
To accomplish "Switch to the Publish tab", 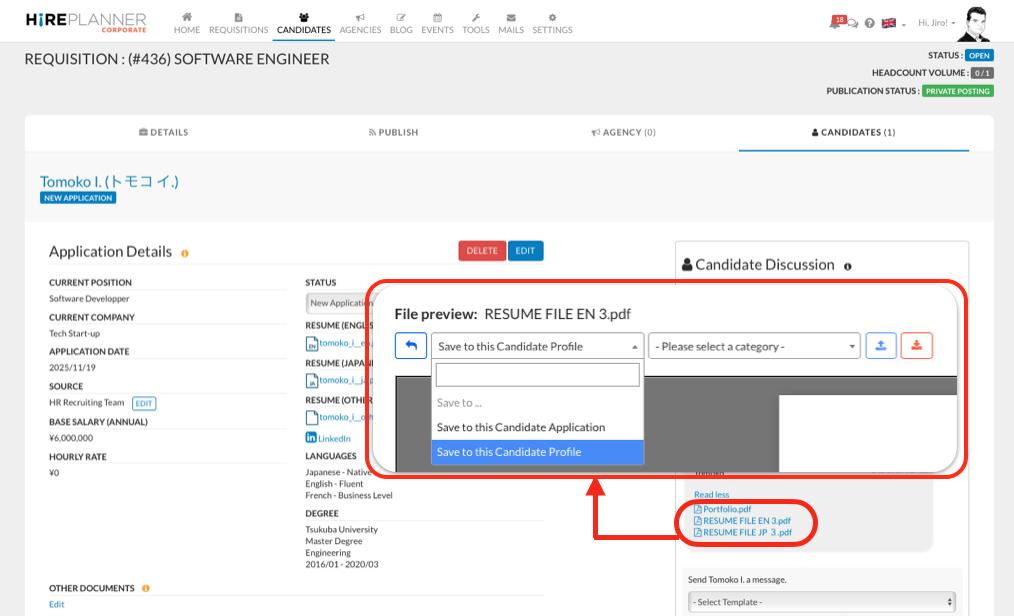I will tap(393, 132).
